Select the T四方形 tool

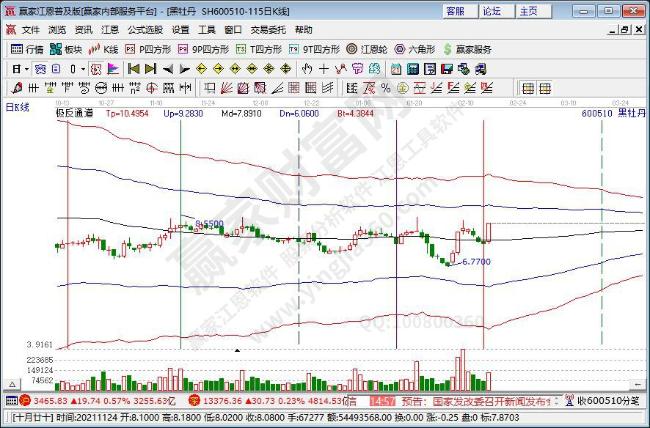point(259,49)
